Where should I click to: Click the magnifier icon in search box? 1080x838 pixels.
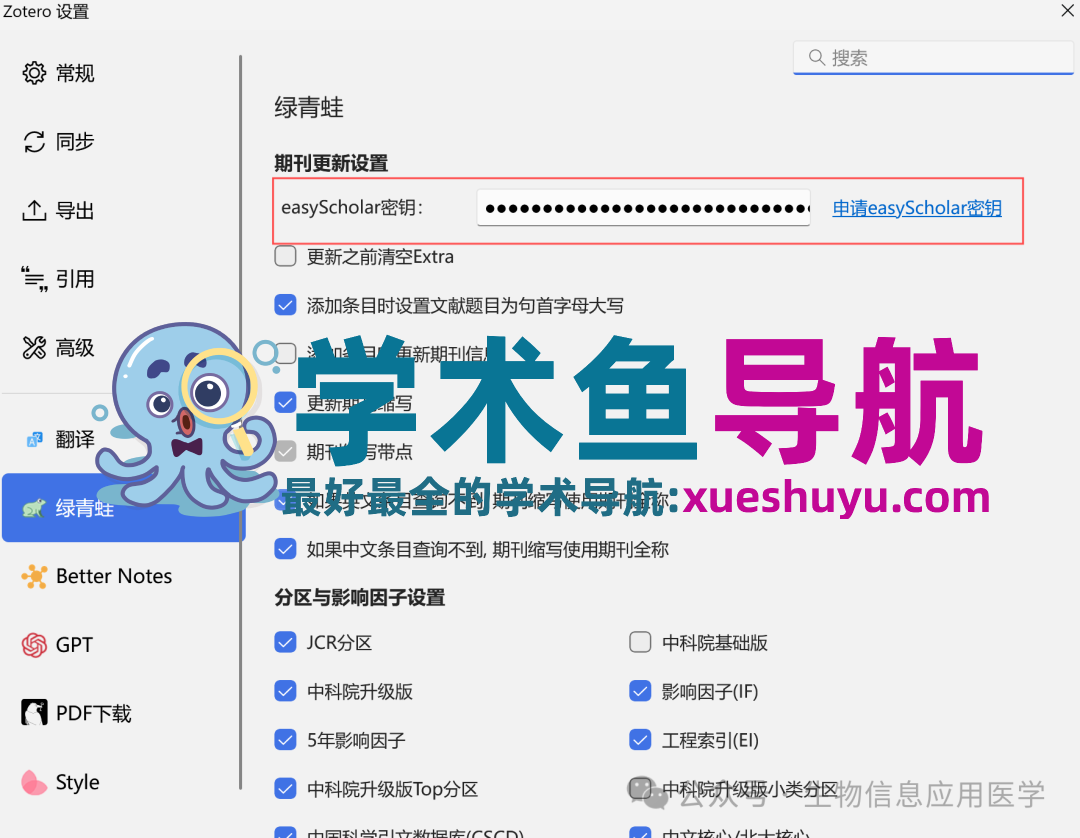pyautogui.click(x=817, y=57)
